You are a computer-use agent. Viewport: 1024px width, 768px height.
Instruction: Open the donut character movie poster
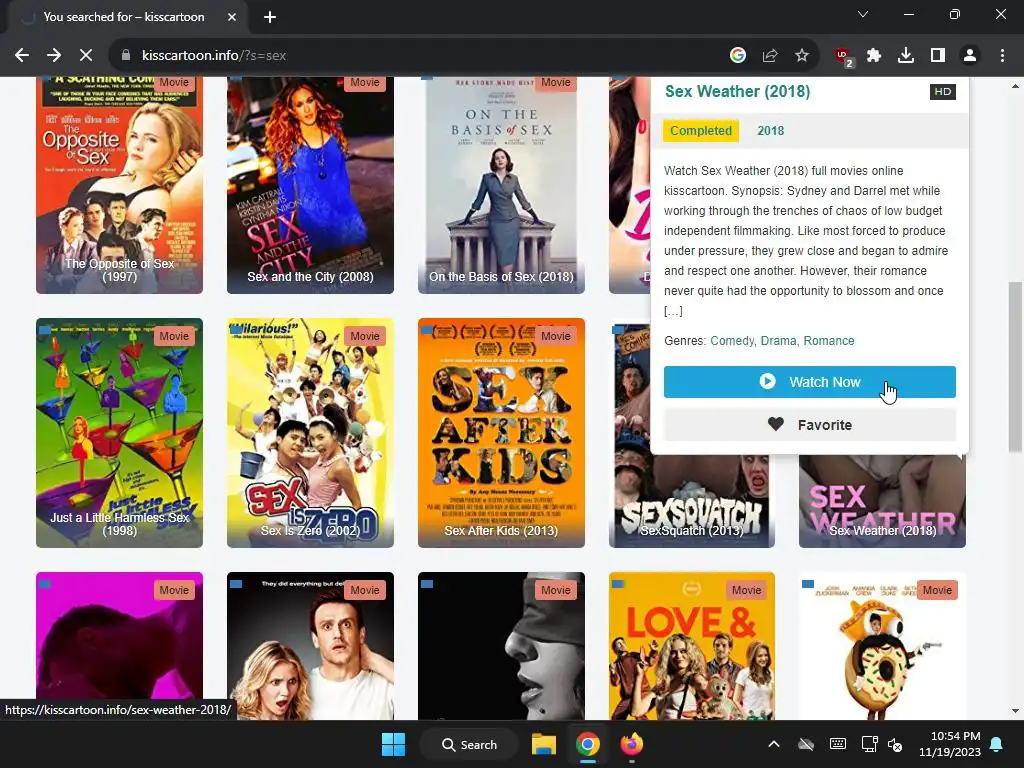coord(882,646)
